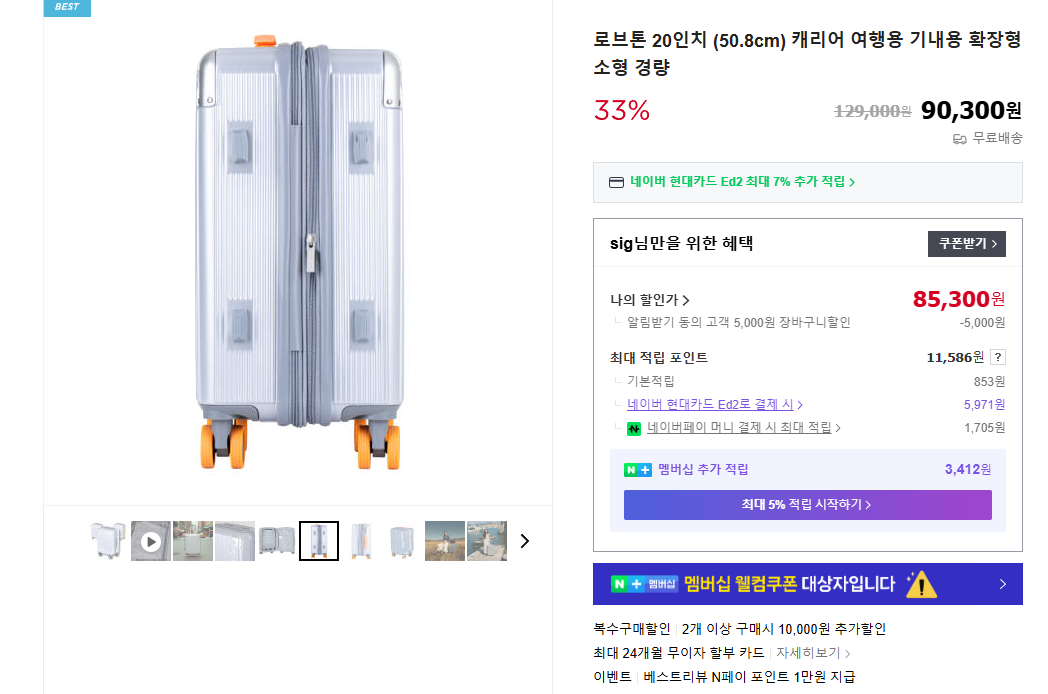Screen dimensions: 1048x694
Task: Click the next arrow in thumbnail strip
Action: (x=524, y=541)
